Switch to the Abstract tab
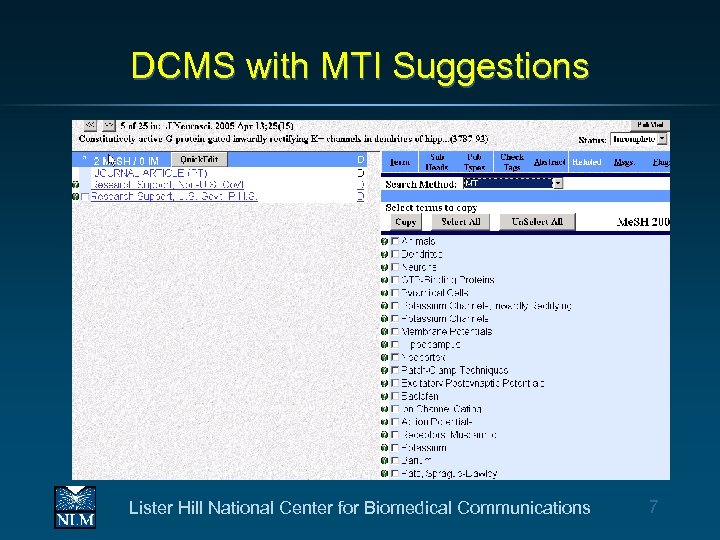The height and width of the screenshot is (540, 720). tap(550, 162)
